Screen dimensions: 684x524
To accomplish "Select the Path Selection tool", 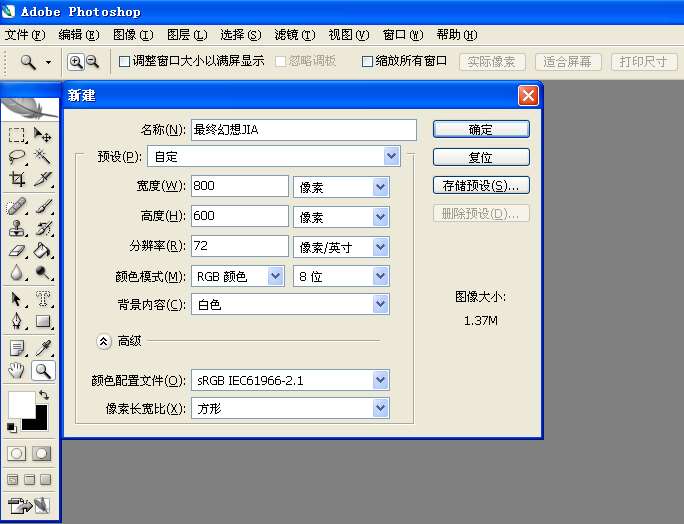I will (17, 299).
